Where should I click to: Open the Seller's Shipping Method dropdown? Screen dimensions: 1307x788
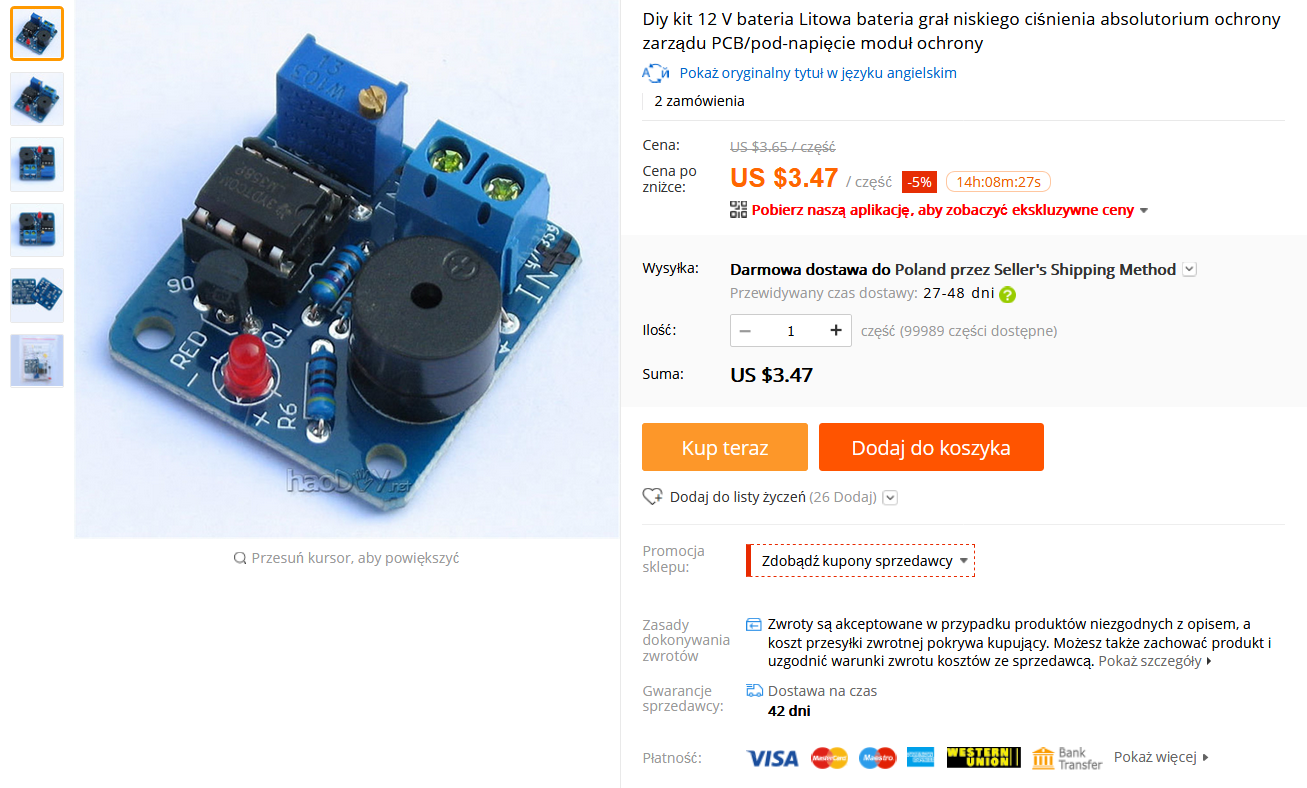[x=1189, y=269]
